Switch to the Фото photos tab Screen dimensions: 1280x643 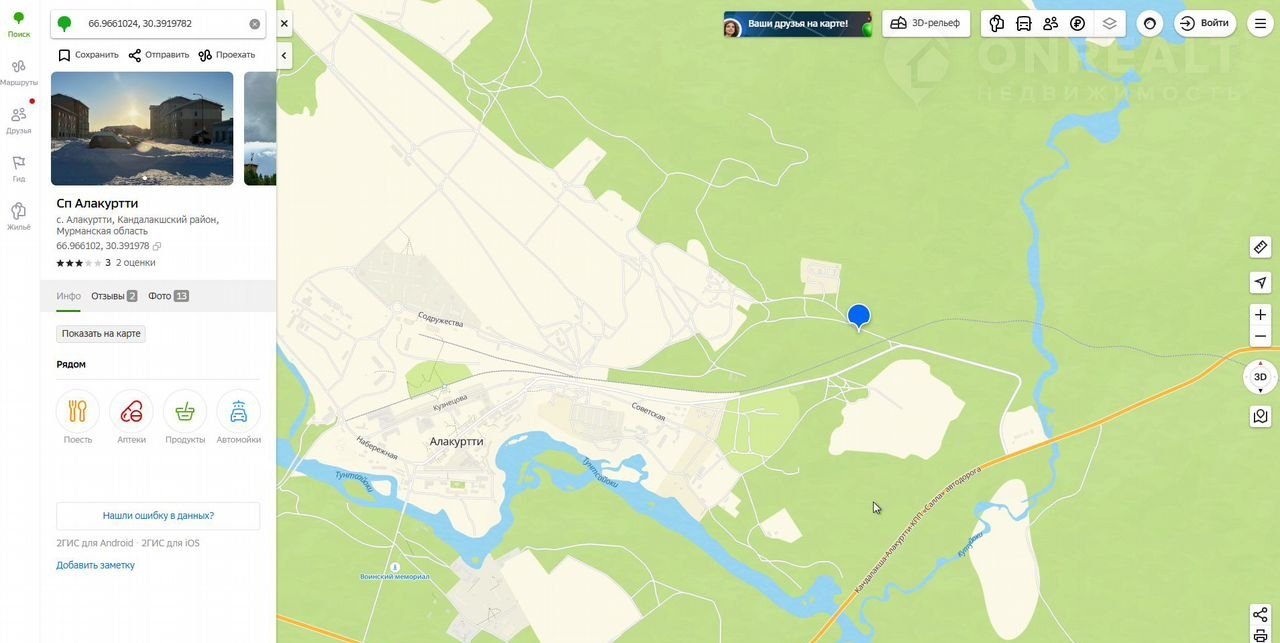pyautogui.click(x=168, y=296)
